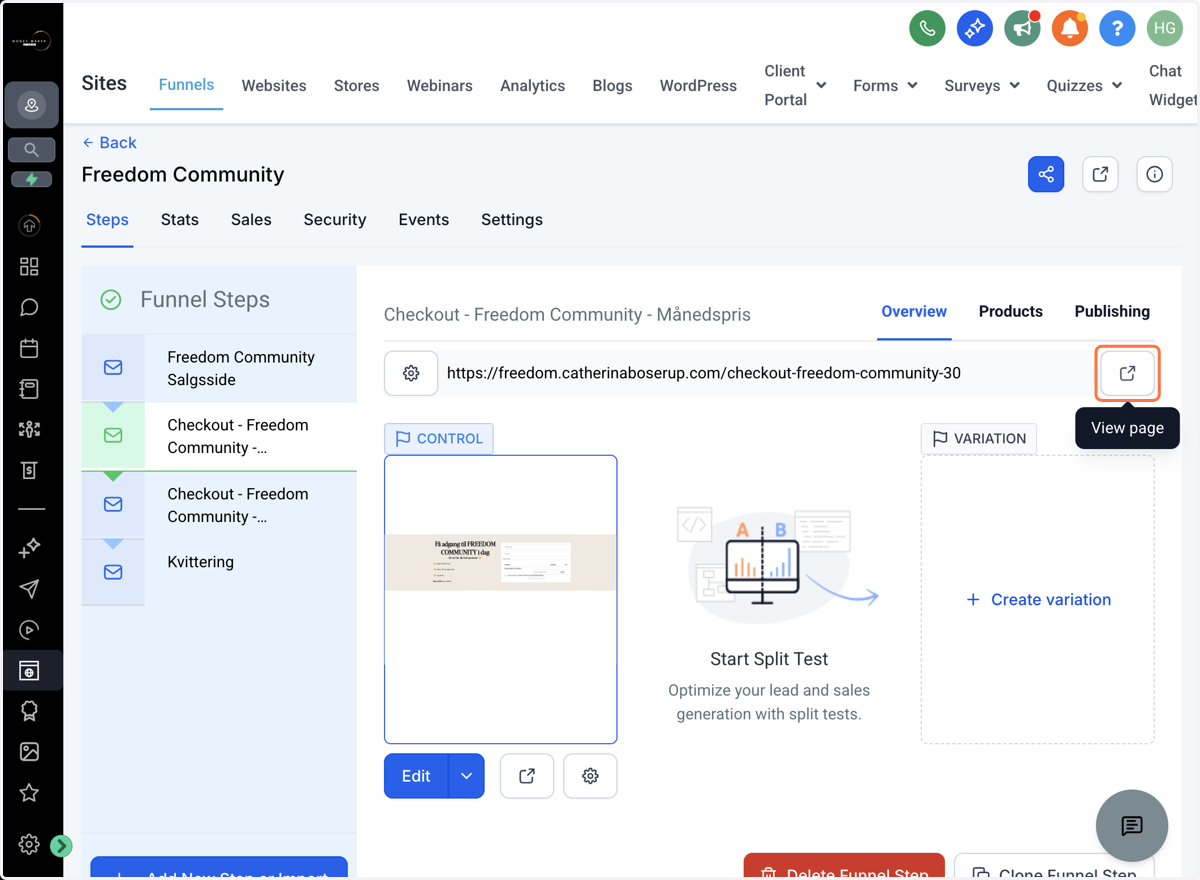Open funnel in new tab icon beside share

pos(1100,174)
